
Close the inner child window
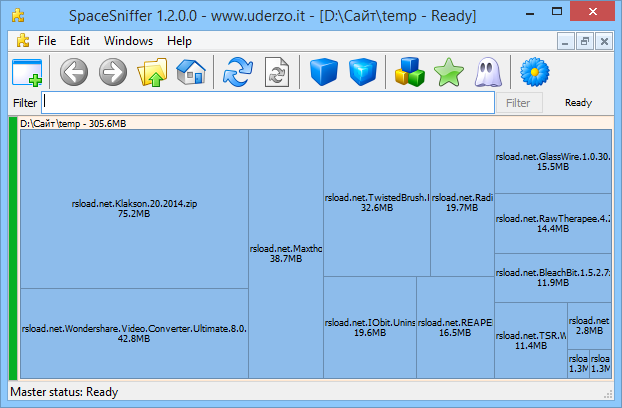point(604,41)
